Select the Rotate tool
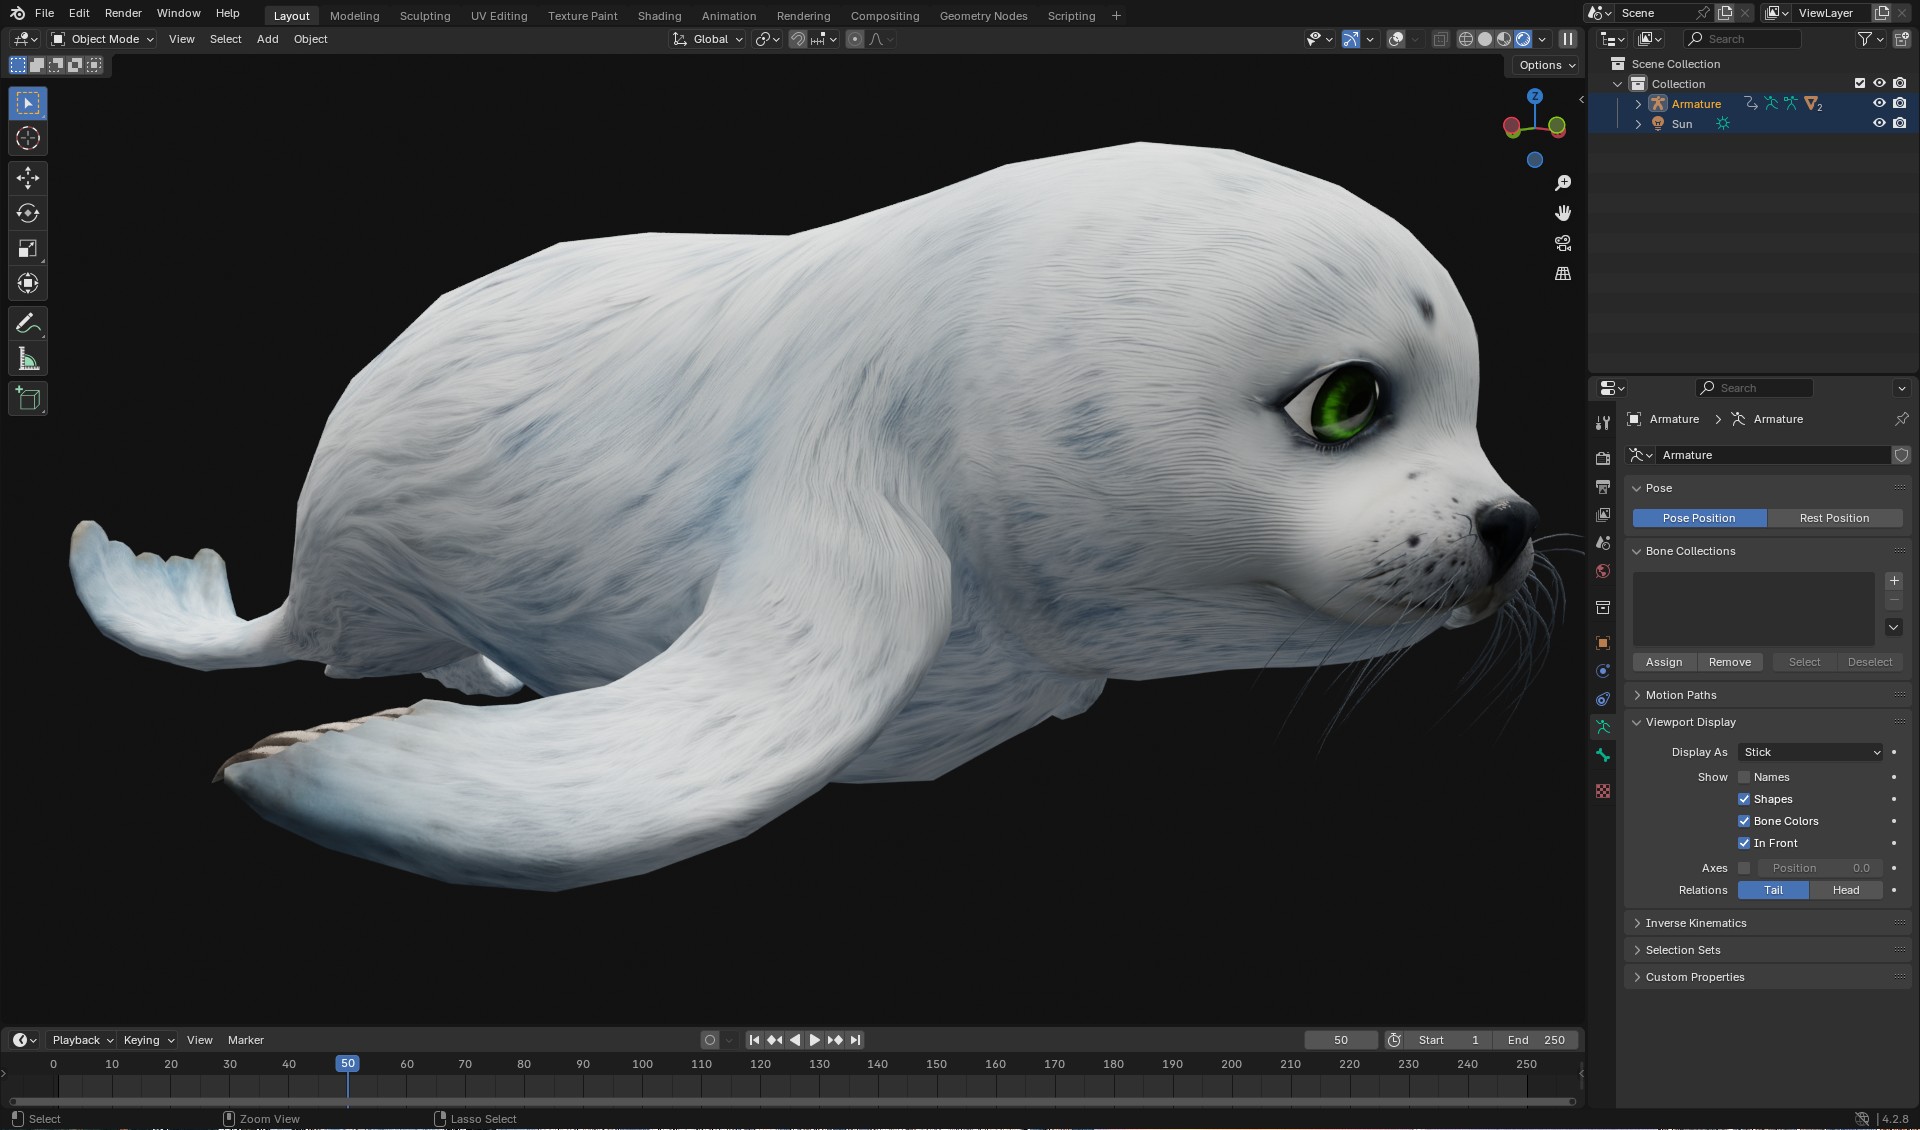The height and width of the screenshot is (1130, 1920). pos(27,212)
